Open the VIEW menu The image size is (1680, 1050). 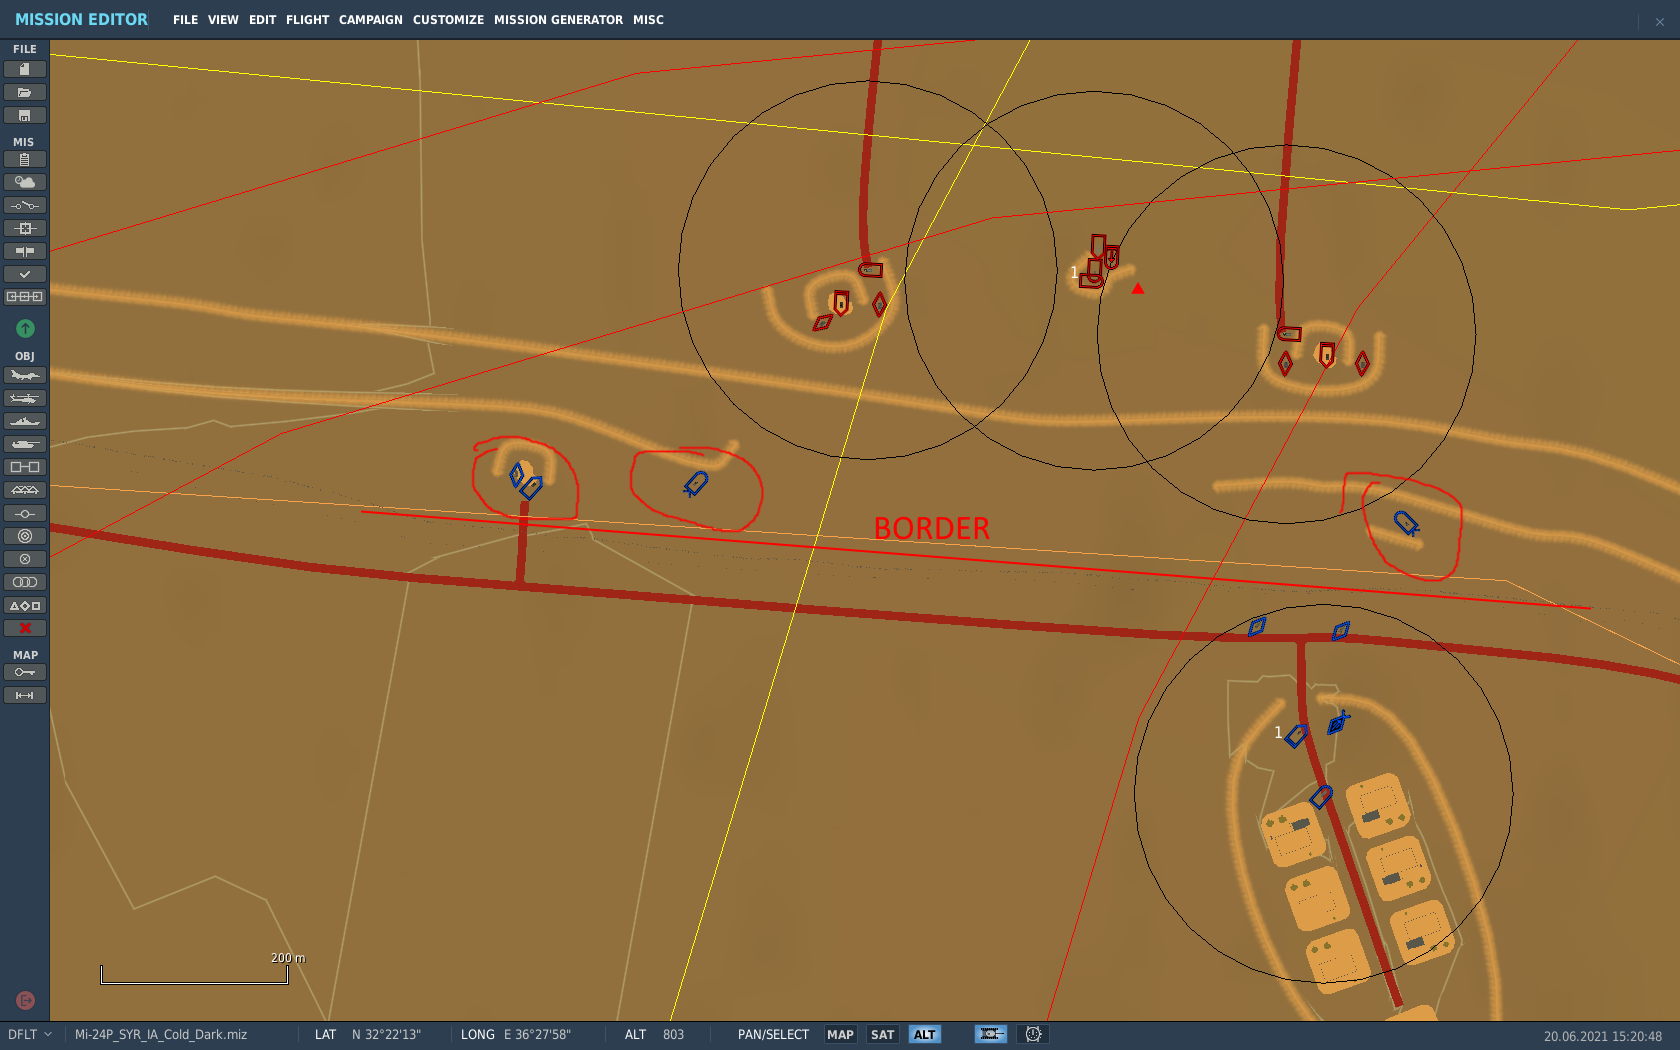coord(223,20)
